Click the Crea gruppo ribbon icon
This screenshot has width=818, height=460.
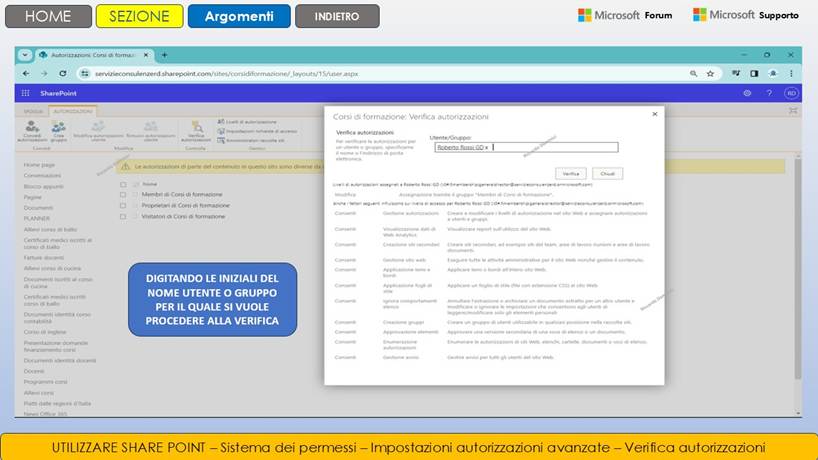tap(58, 131)
